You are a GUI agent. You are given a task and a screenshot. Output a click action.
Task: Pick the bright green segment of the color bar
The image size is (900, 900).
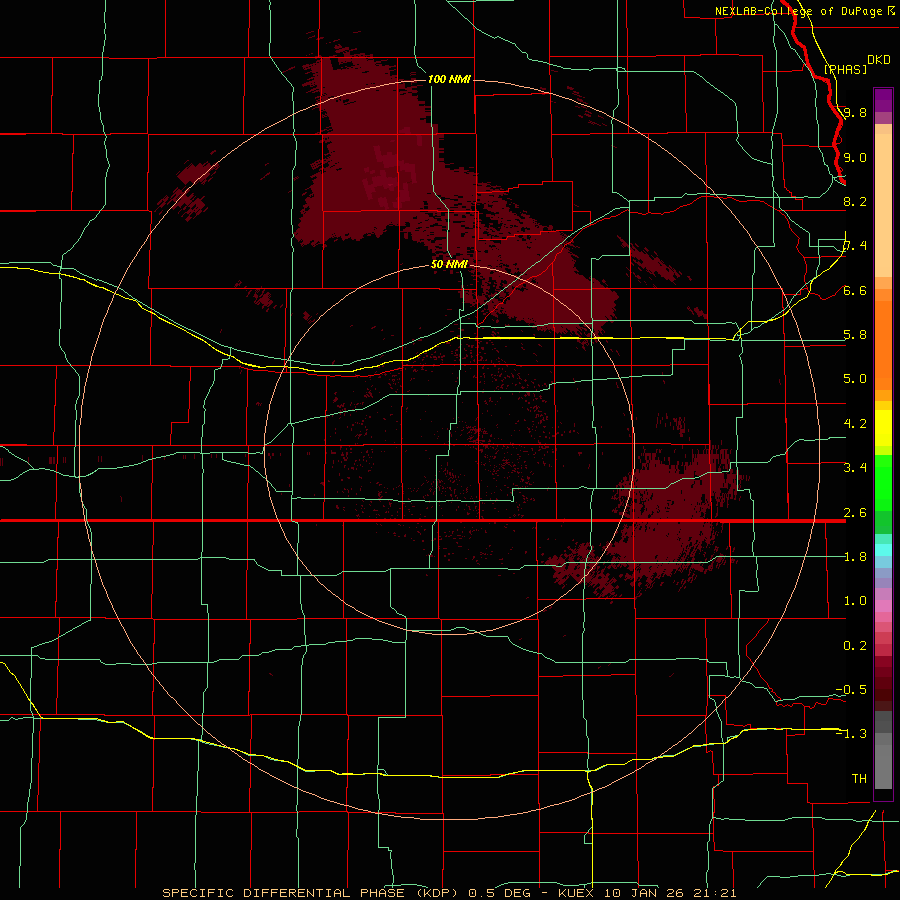pos(883,482)
